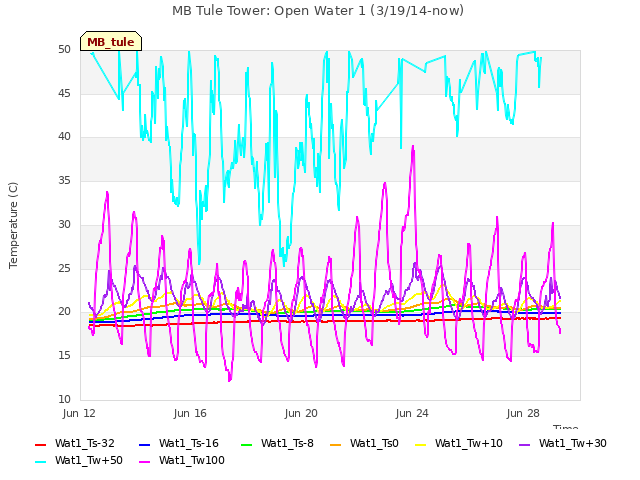The width and height of the screenshot is (640, 480).
Task: Click the magenta peak near Jun 24
Action: pos(413,148)
